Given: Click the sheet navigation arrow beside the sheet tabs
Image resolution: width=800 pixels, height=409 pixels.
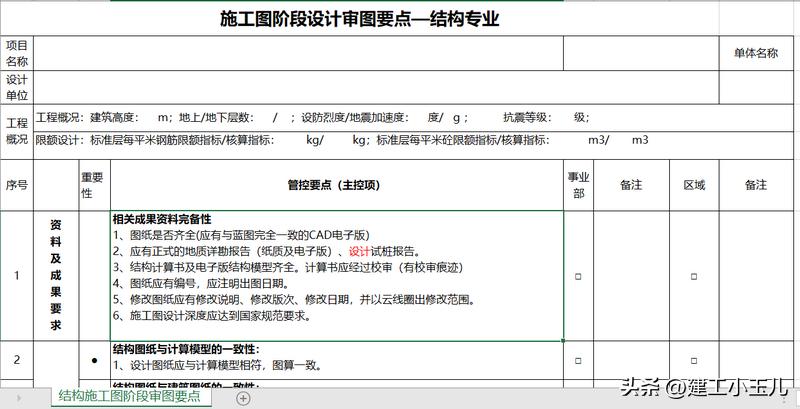Looking at the screenshot, I should (x=19, y=398).
